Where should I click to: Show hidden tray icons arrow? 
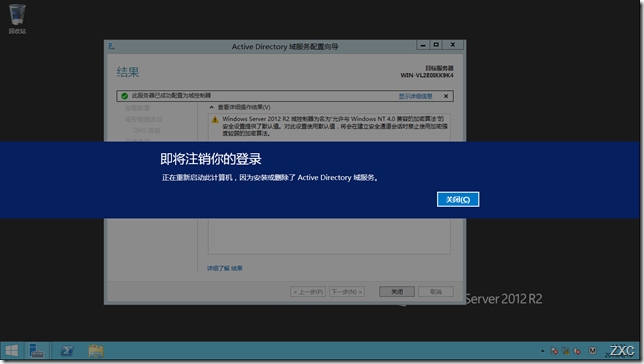coord(543,351)
